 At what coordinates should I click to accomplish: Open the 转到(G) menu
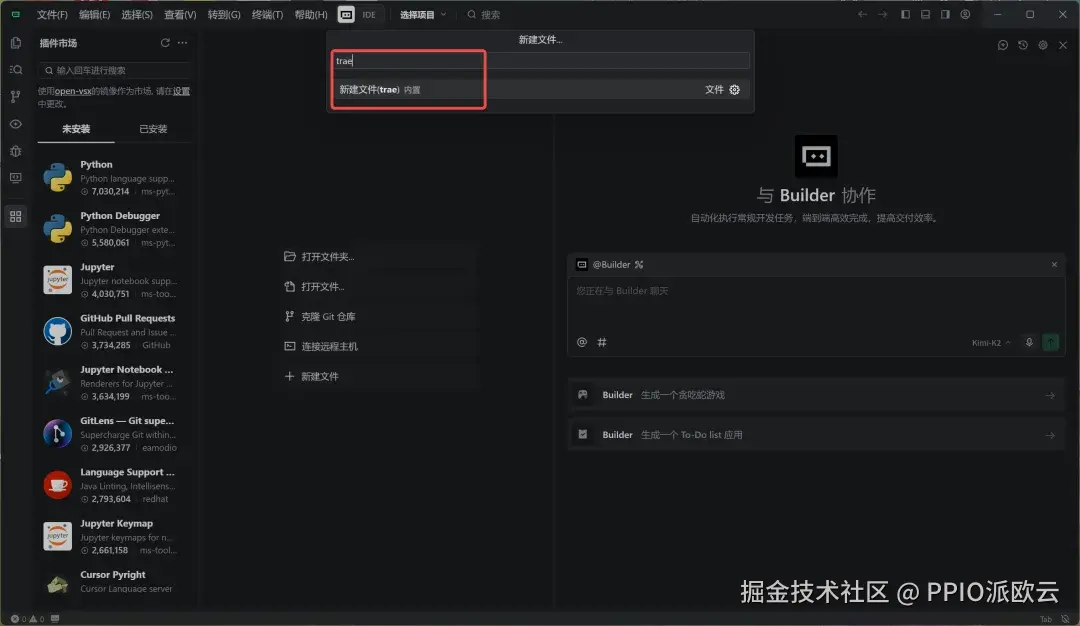(224, 14)
